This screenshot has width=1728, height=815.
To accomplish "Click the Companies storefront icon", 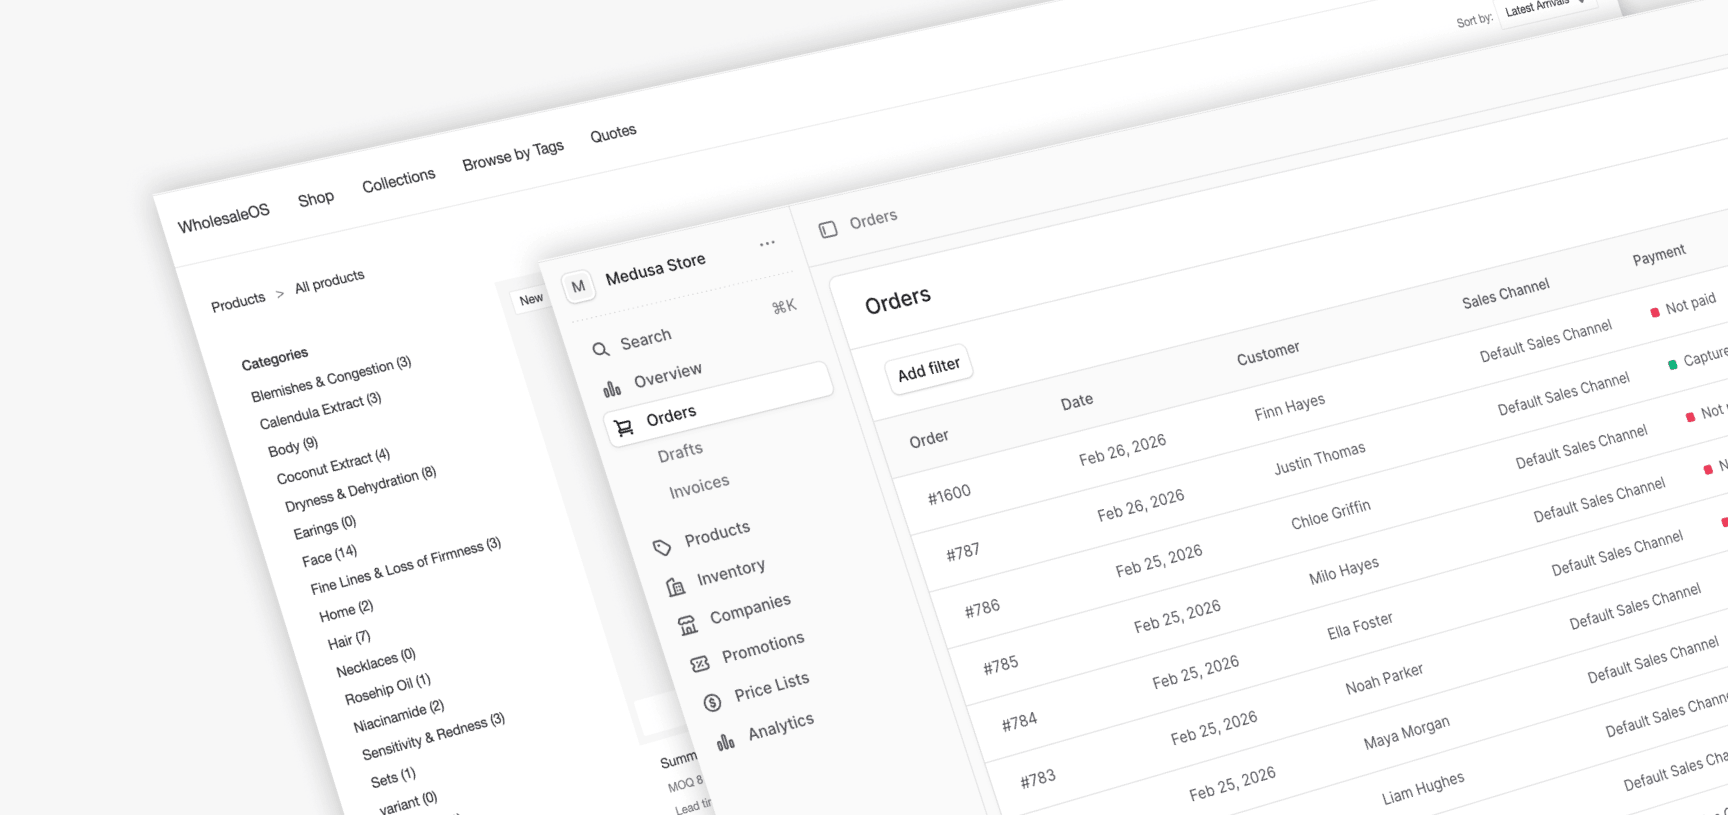I will click(x=688, y=625).
